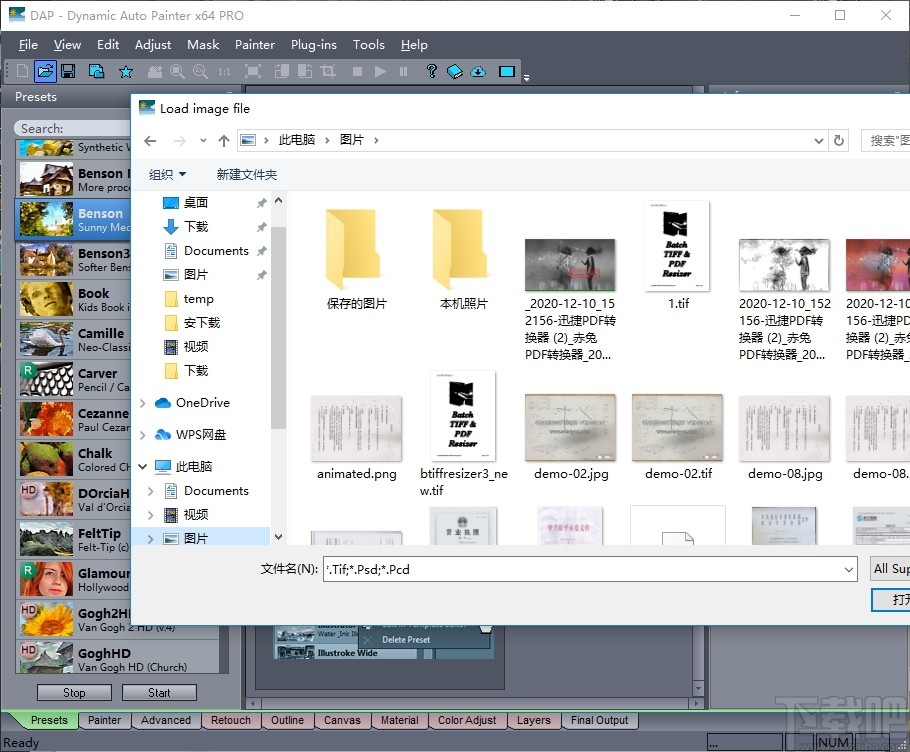The height and width of the screenshot is (752, 910).
Task: Open the Painter menu
Action: click(x=255, y=44)
